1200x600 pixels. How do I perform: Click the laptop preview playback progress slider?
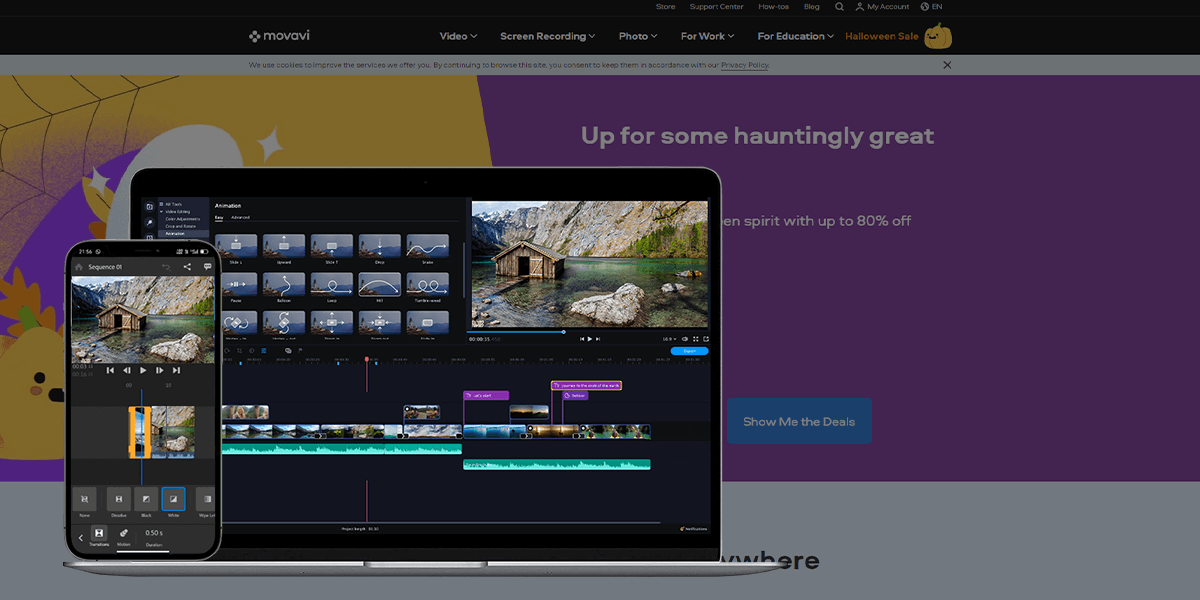(x=590, y=331)
